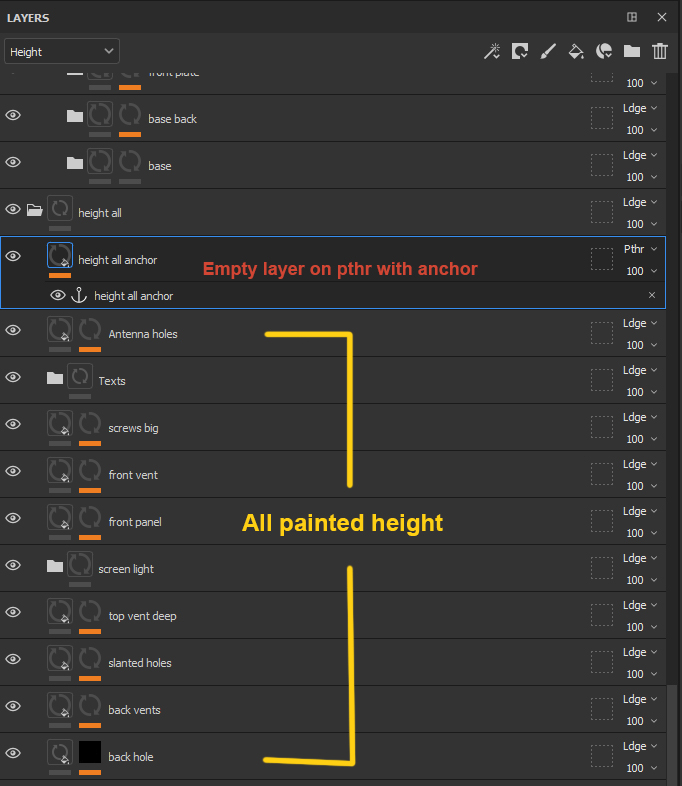Click the geometry mask box of back vents
The width and height of the screenshot is (682, 786).
pos(602,709)
